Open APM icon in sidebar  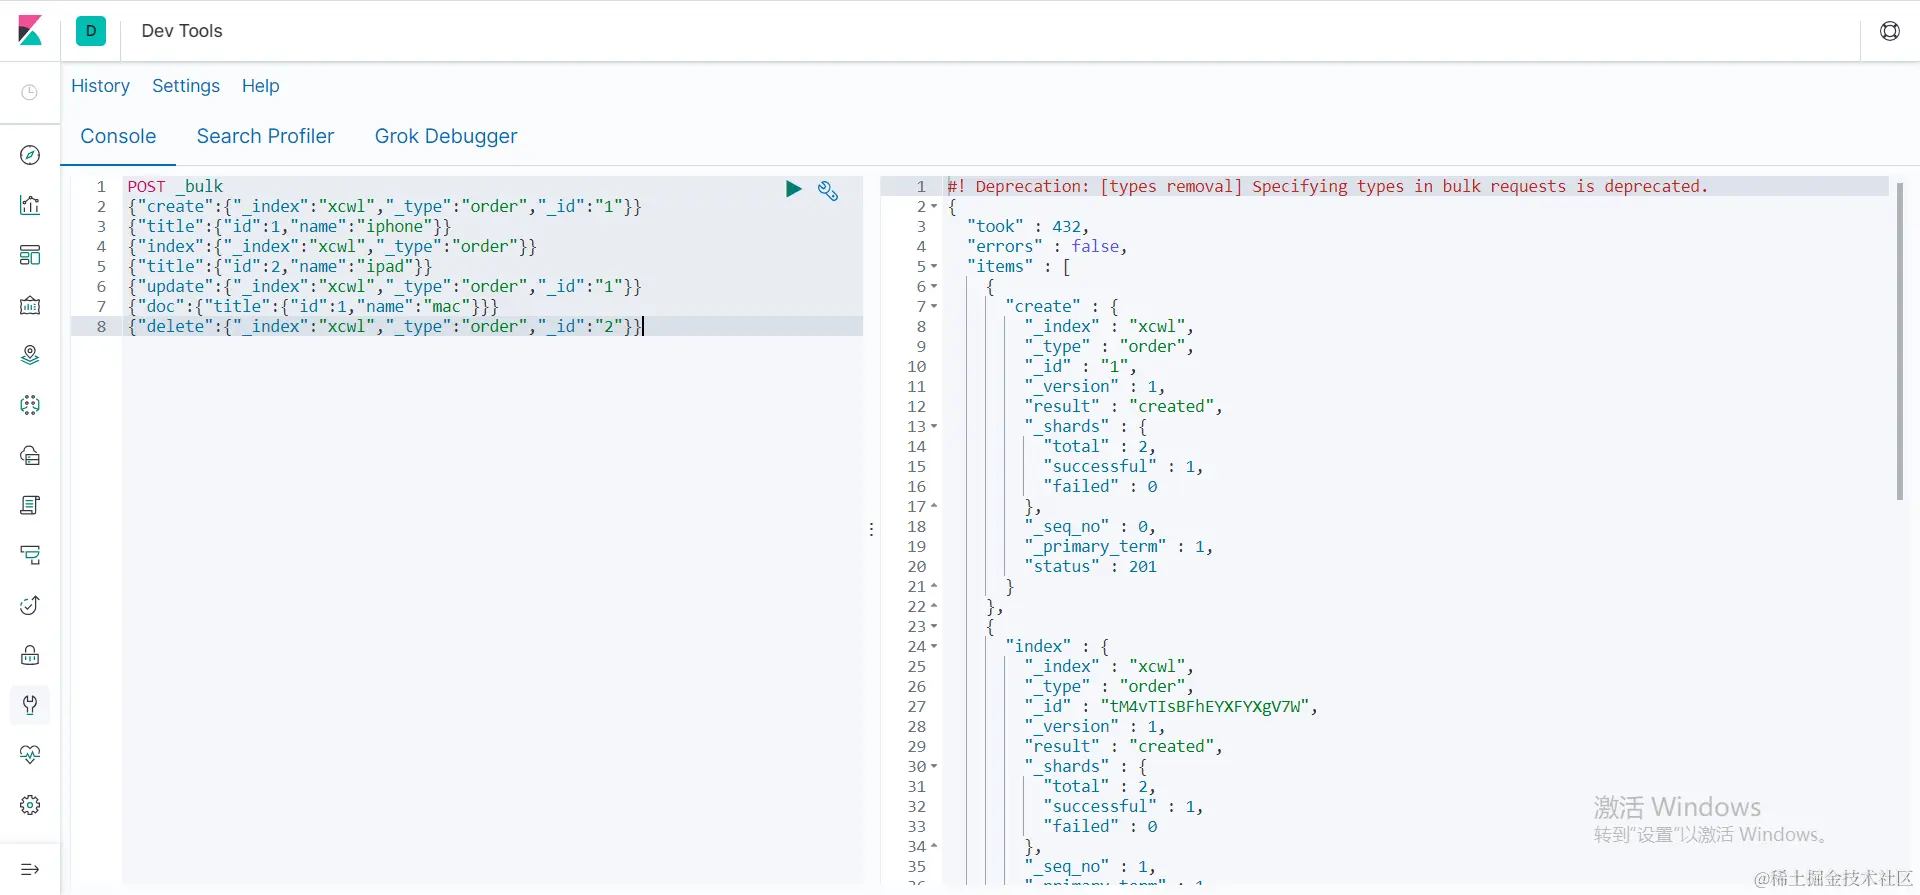(30, 555)
